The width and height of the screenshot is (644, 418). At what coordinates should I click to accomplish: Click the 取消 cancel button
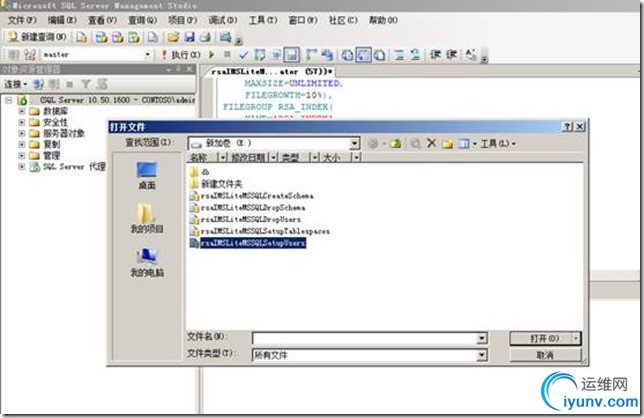(x=545, y=355)
